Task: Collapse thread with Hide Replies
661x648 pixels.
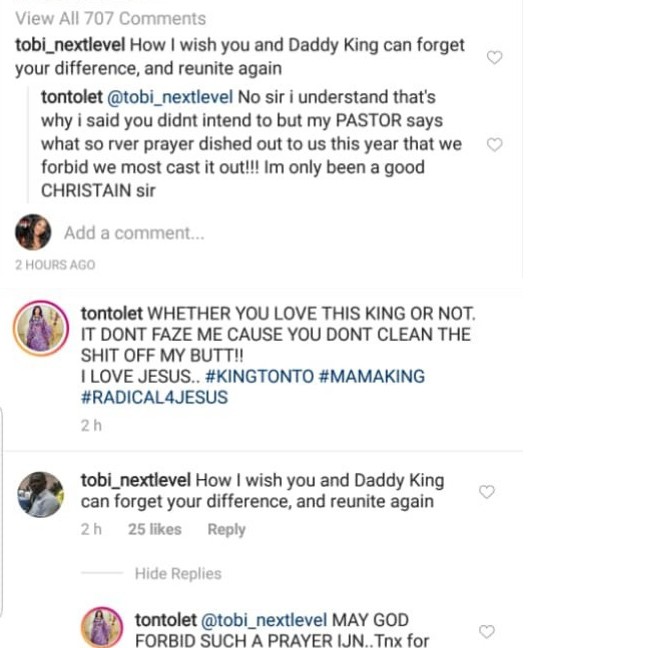Action: 177,574
